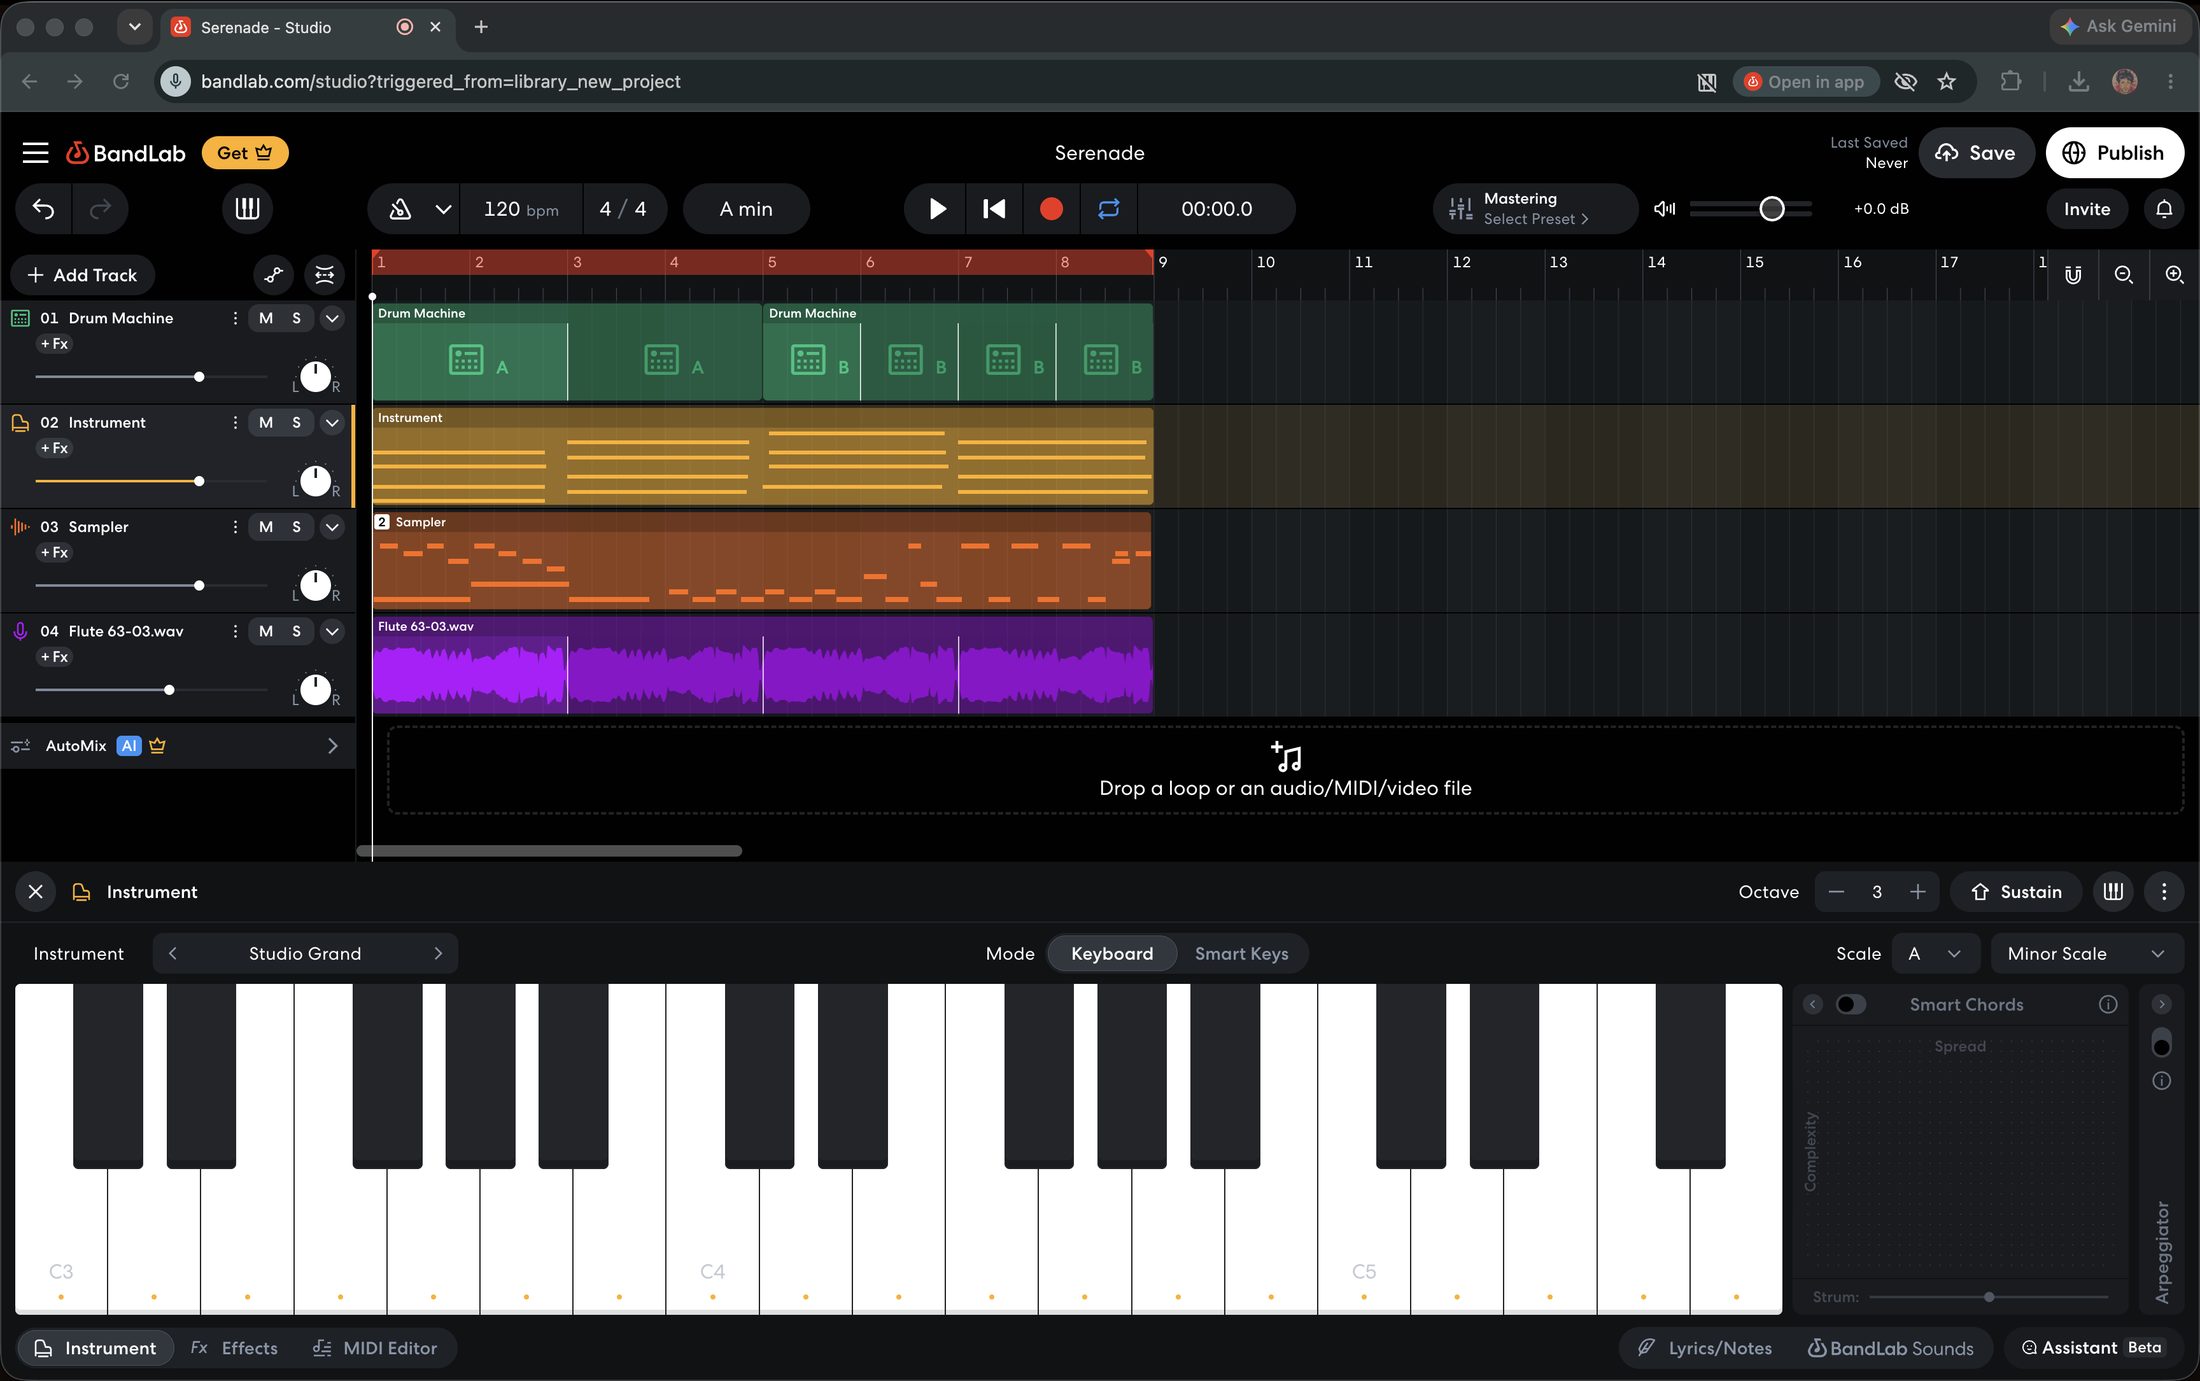The width and height of the screenshot is (2200, 1381).
Task: Click the undo arrow icon
Action: [43, 208]
